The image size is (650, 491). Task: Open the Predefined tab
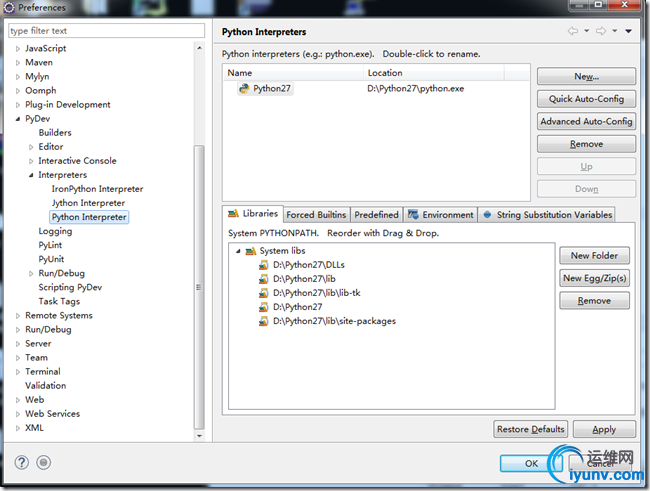pos(376,215)
